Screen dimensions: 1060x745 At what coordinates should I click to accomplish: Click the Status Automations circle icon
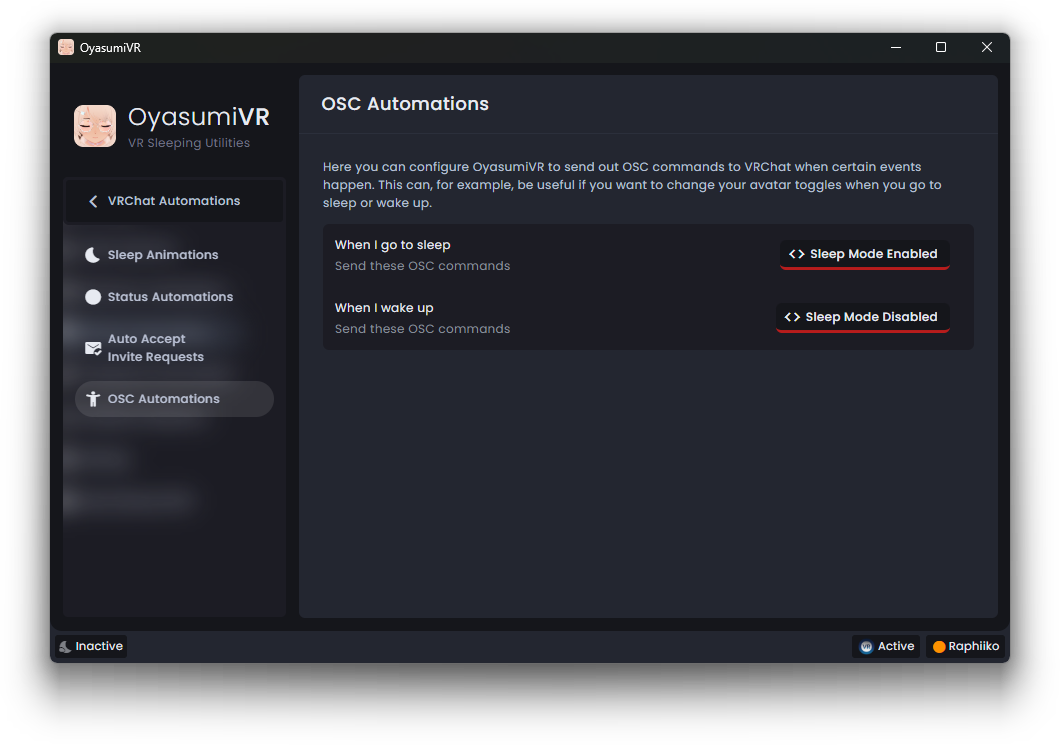pos(93,297)
